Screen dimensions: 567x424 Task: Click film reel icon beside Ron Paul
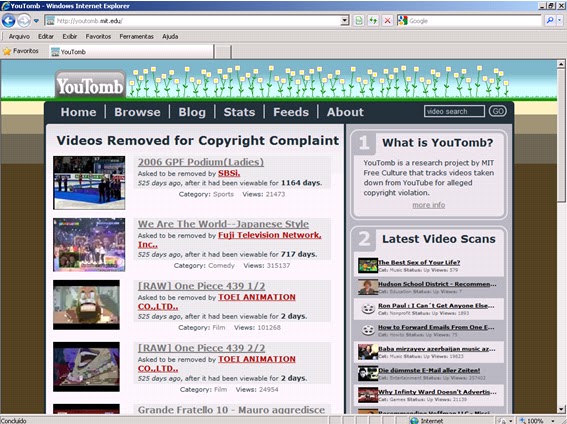368,309
